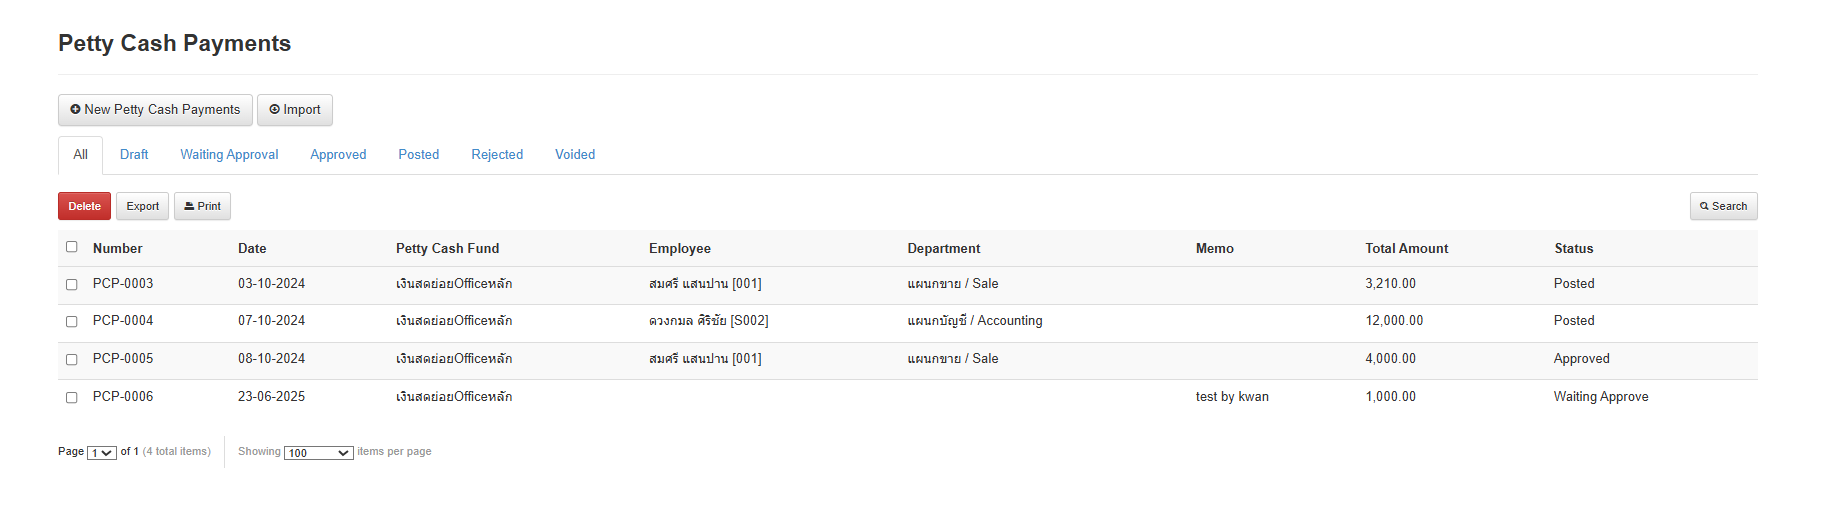Click the printer icon on Print button
The width and height of the screenshot is (1846, 531).
click(x=189, y=207)
